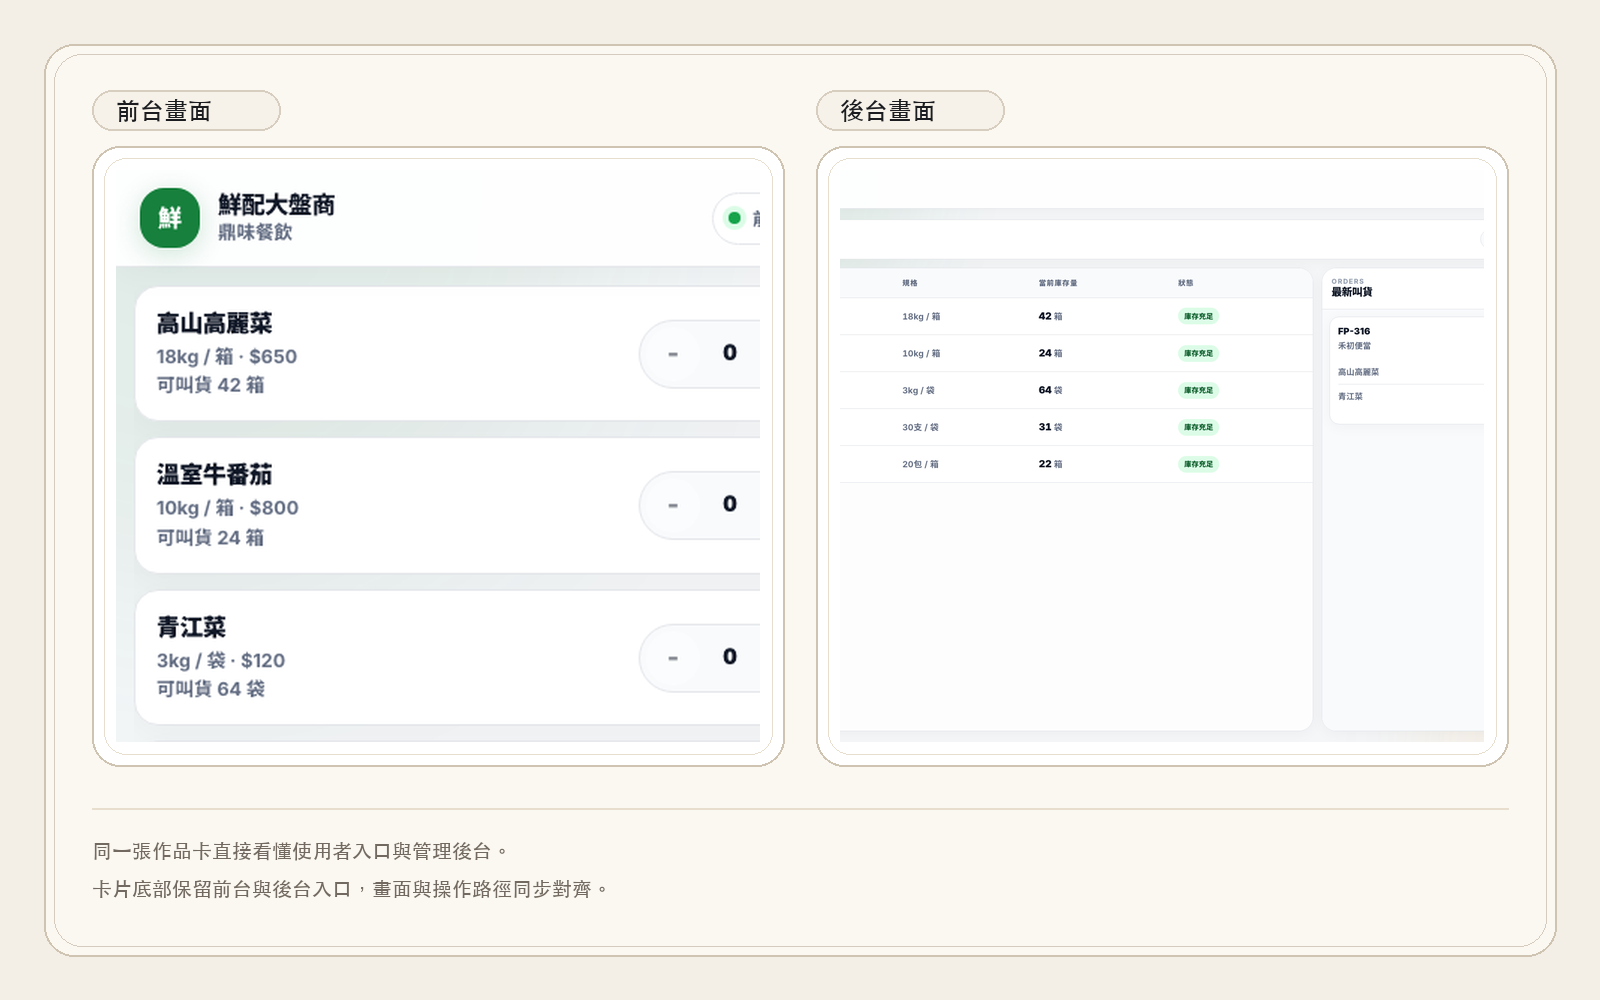This screenshot has height=1000, width=1600.
Task: Select the 溫室牛番茄 product title
Action: click(214, 474)
